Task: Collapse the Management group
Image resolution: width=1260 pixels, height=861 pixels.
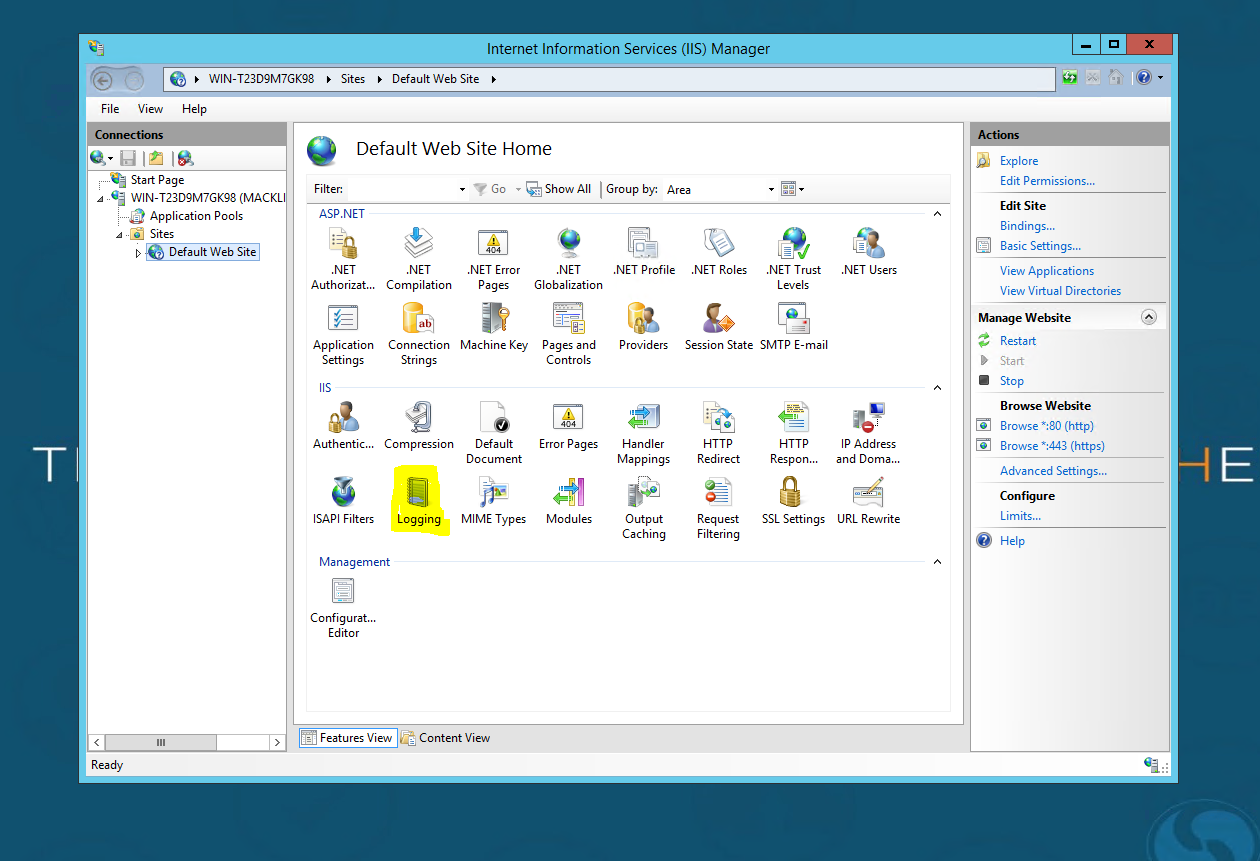Action: [x=937, y=562]
